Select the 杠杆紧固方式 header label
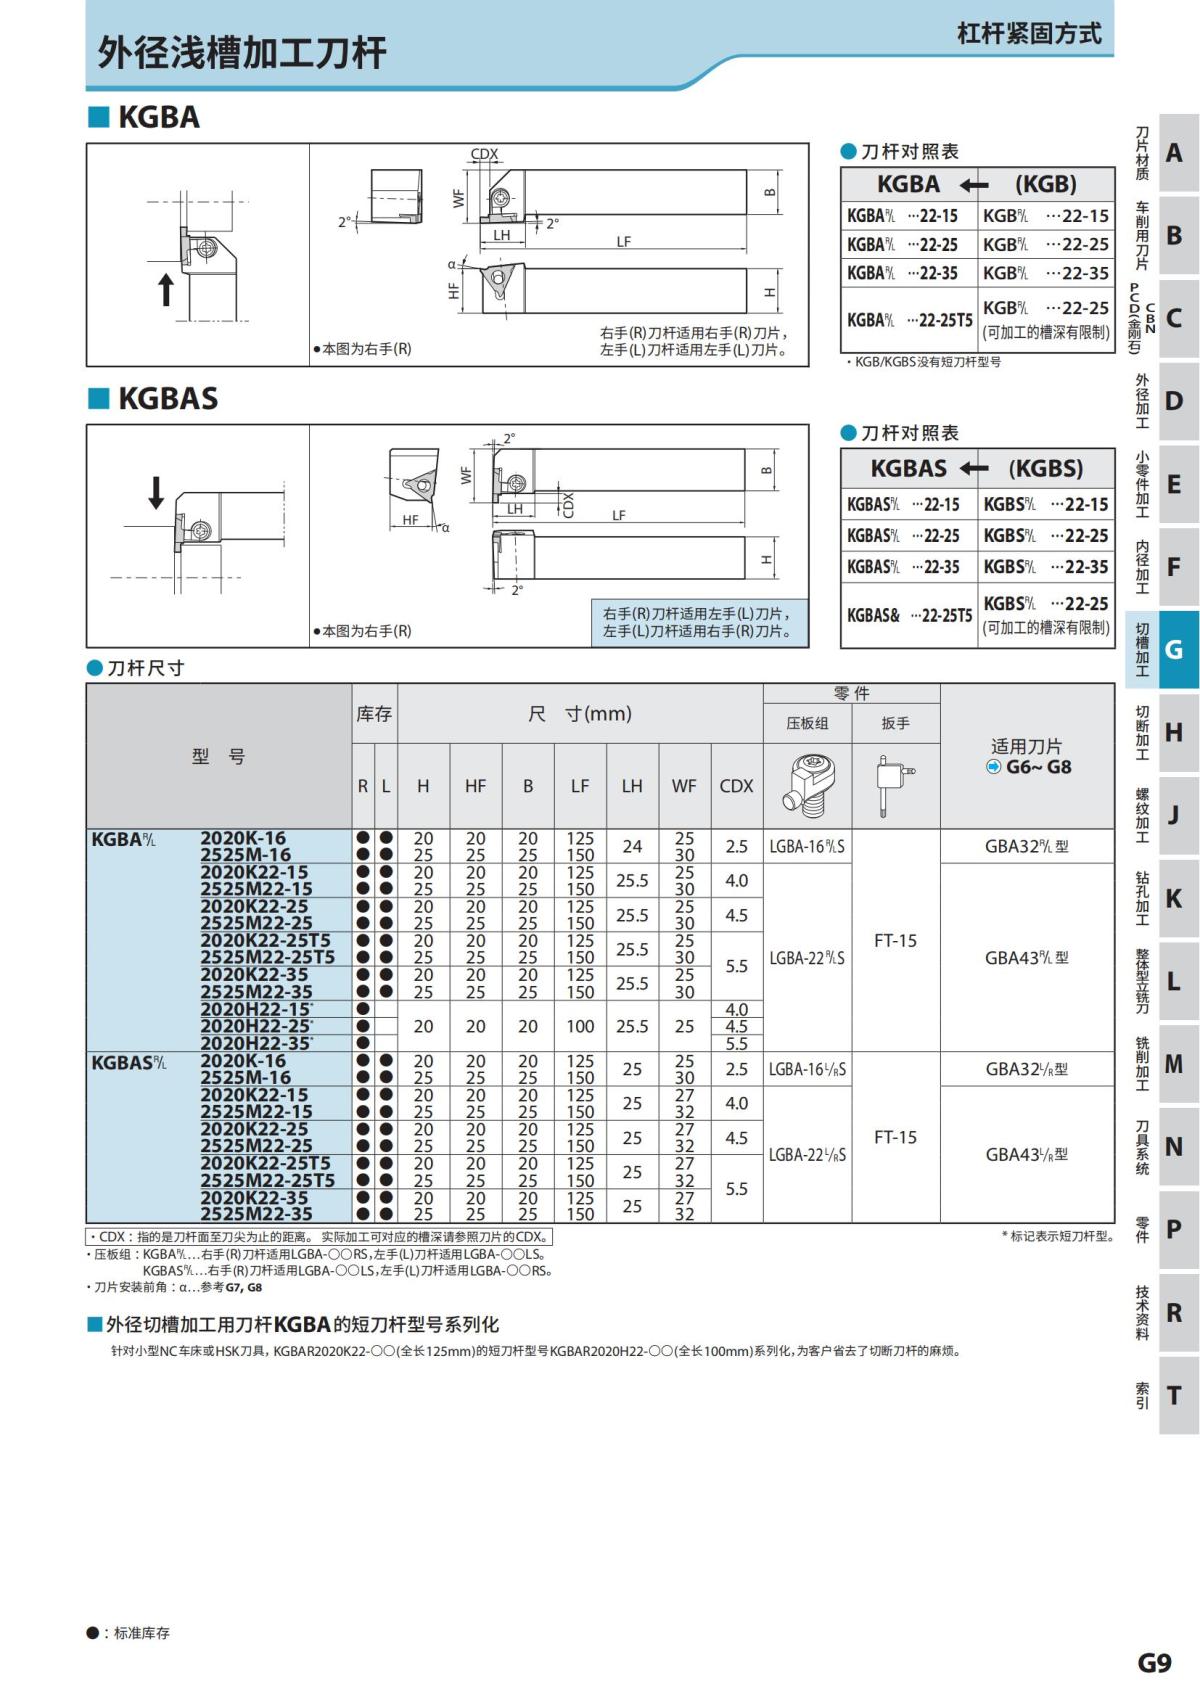Viewport: 1200px width, 1697px height. pos(1029,33)
